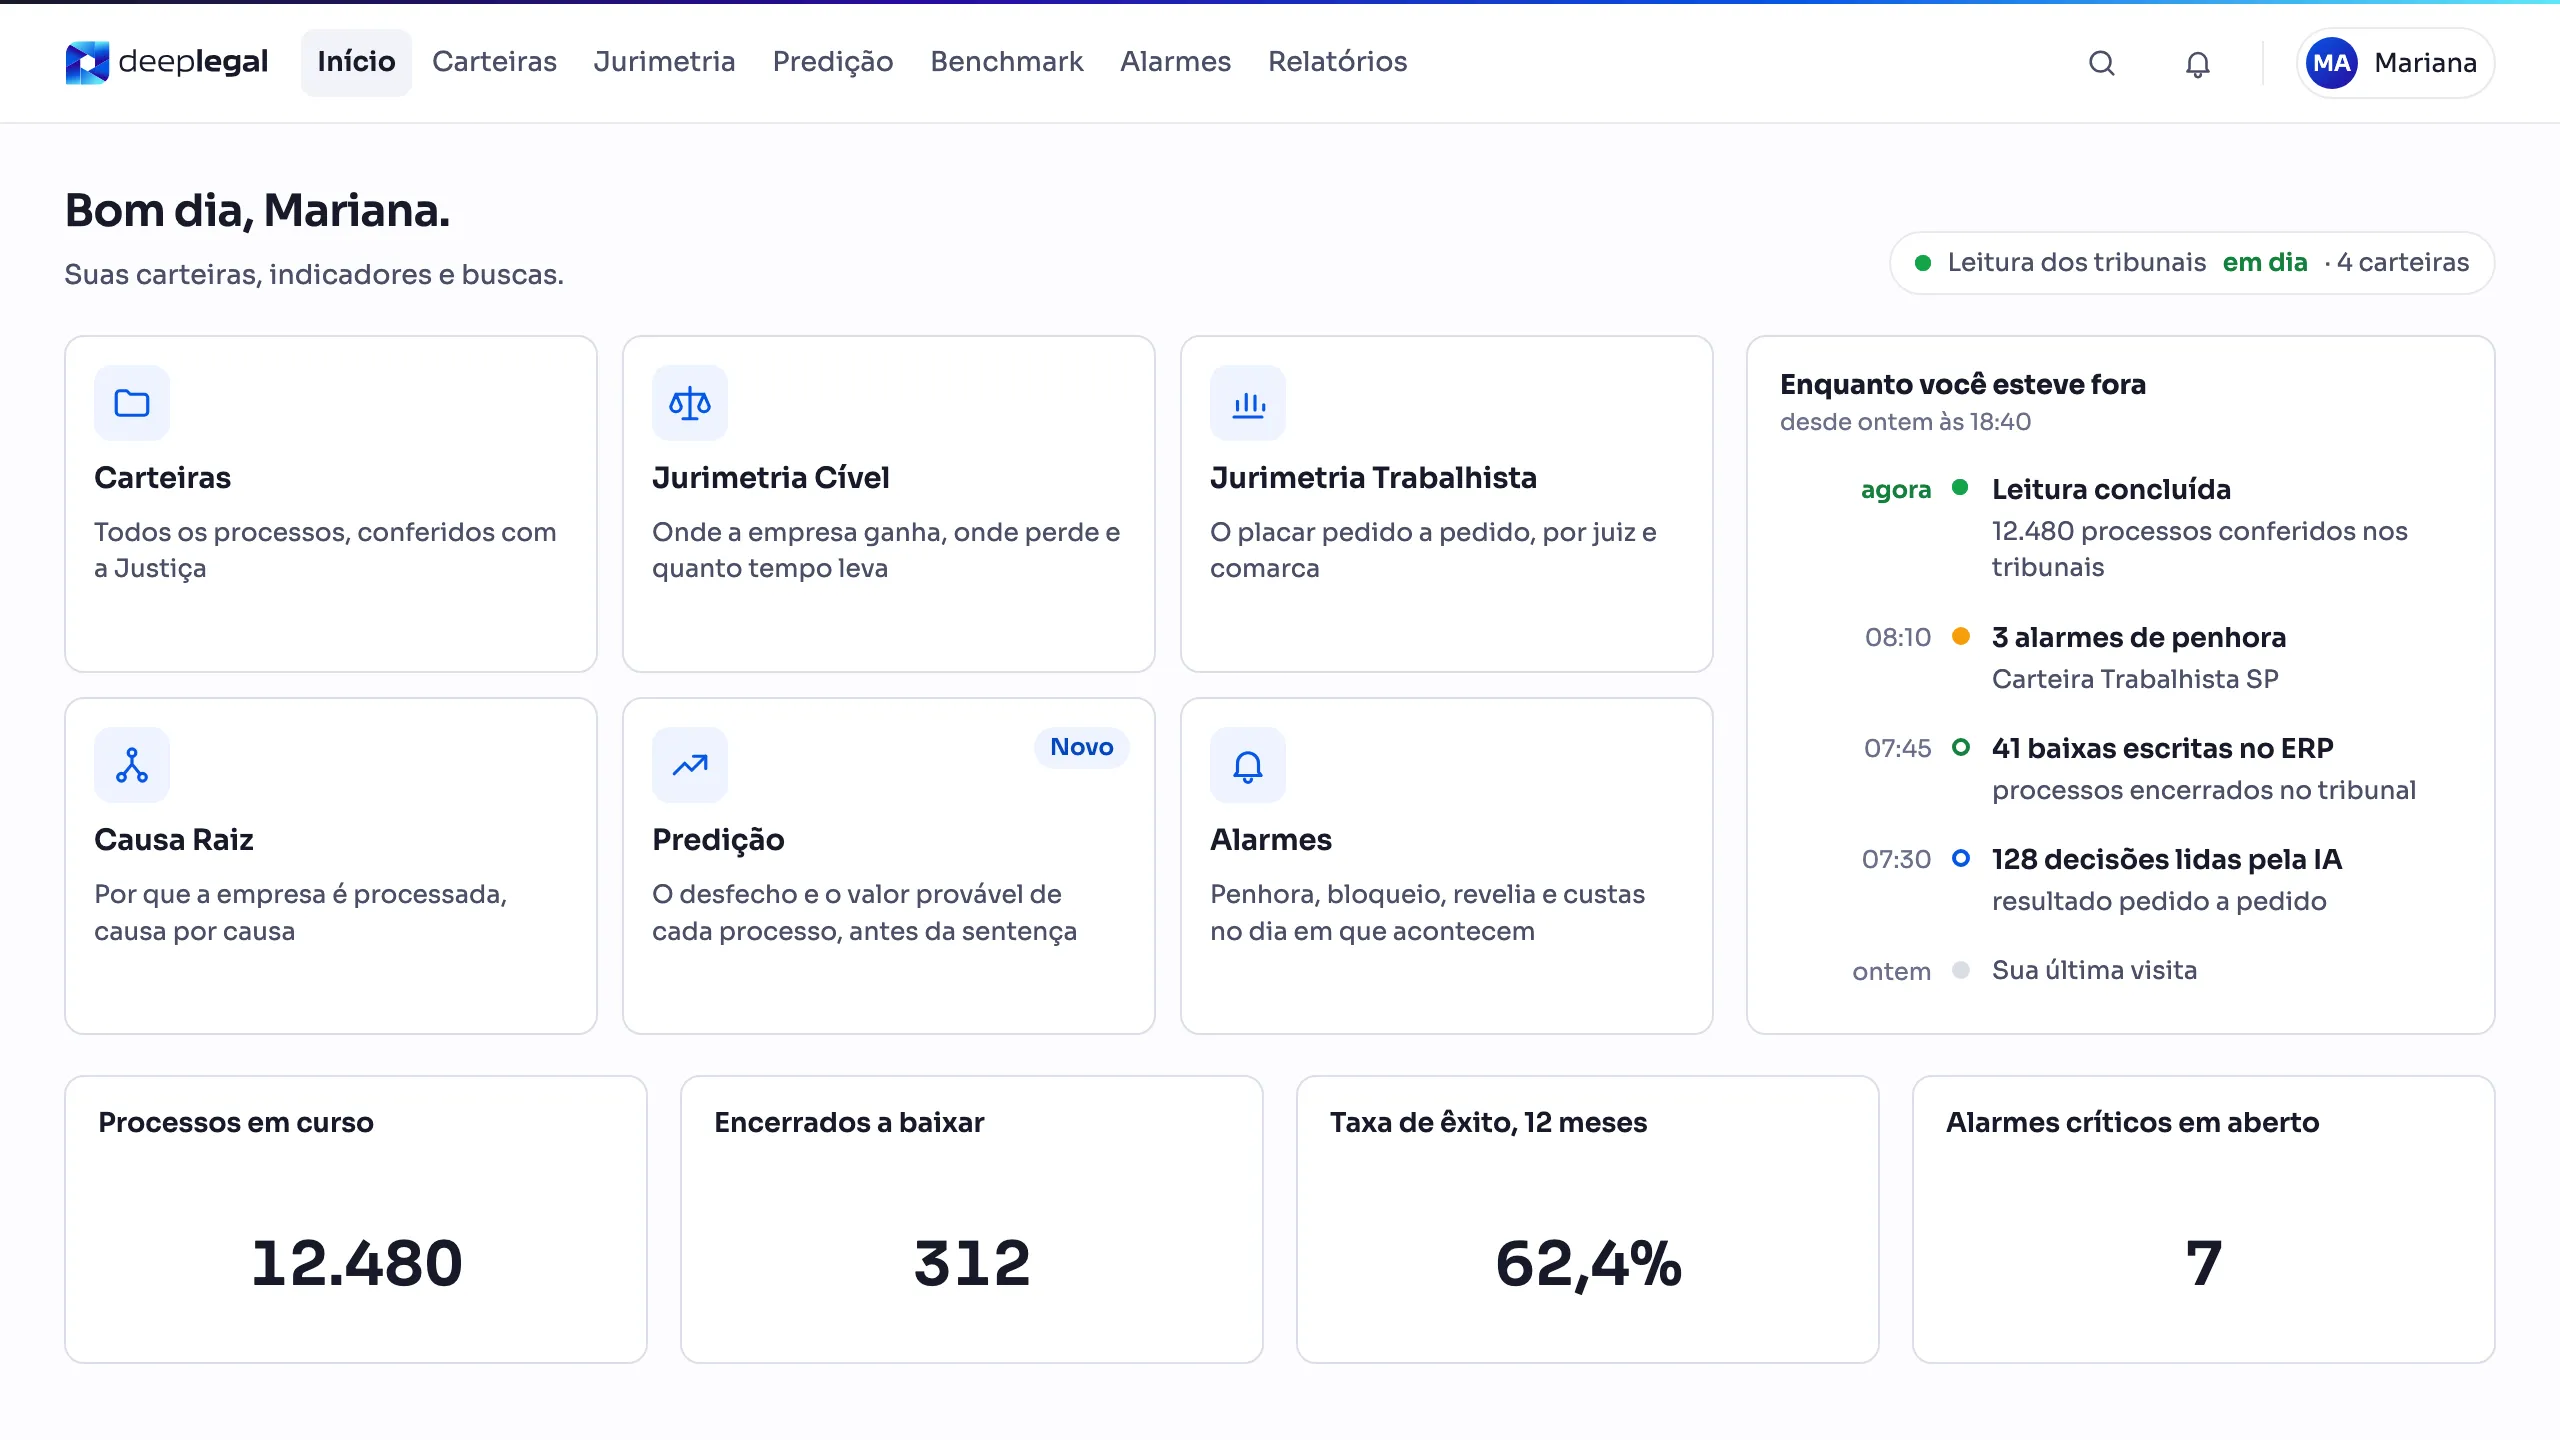
Task: Click the bell icon on Alarmes card
Action: pyautogui.click(x=1248, y=765)
